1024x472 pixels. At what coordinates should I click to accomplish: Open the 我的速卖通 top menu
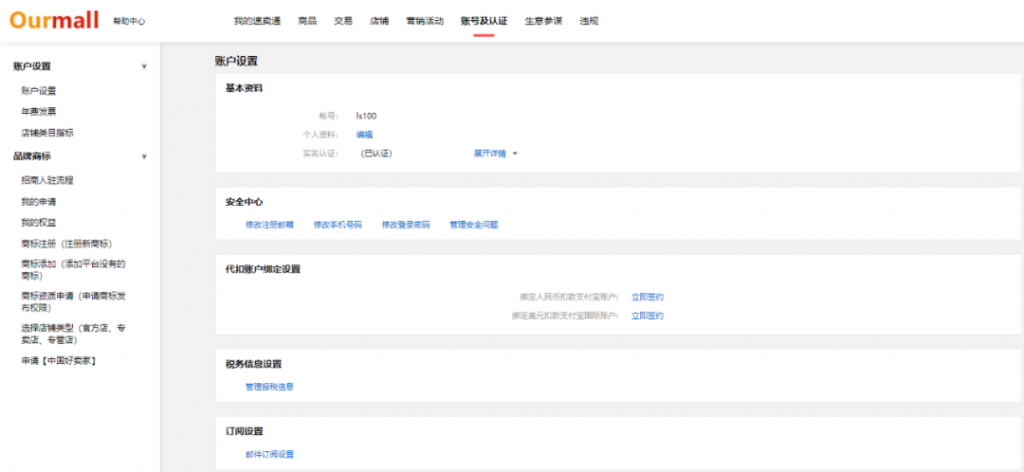click(259, 21)
